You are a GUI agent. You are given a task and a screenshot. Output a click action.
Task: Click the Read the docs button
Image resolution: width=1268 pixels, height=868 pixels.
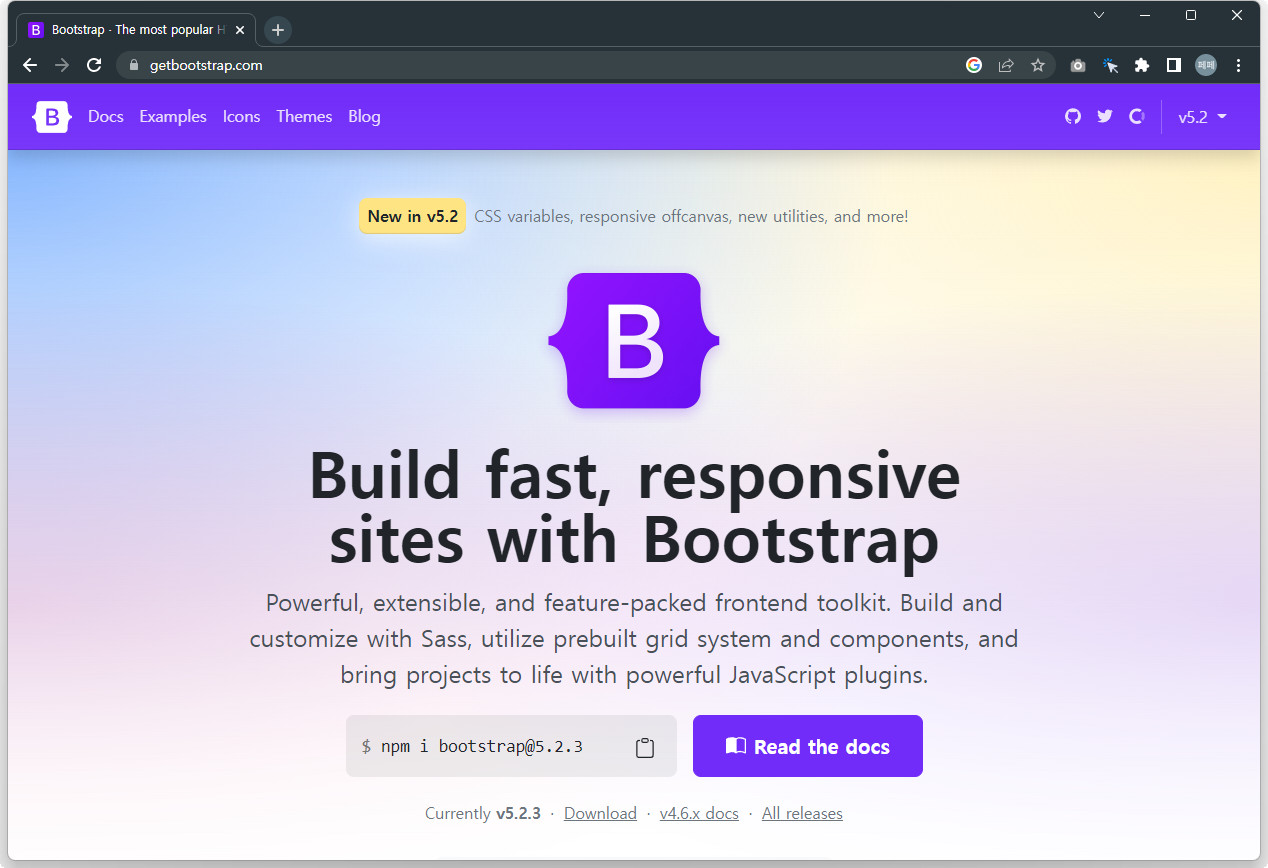pyautogui.click(x=807, y=746)
